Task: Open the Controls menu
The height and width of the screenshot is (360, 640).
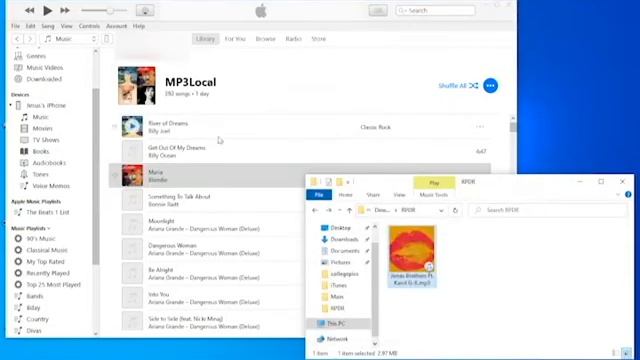Action: [x=89, y=26]
